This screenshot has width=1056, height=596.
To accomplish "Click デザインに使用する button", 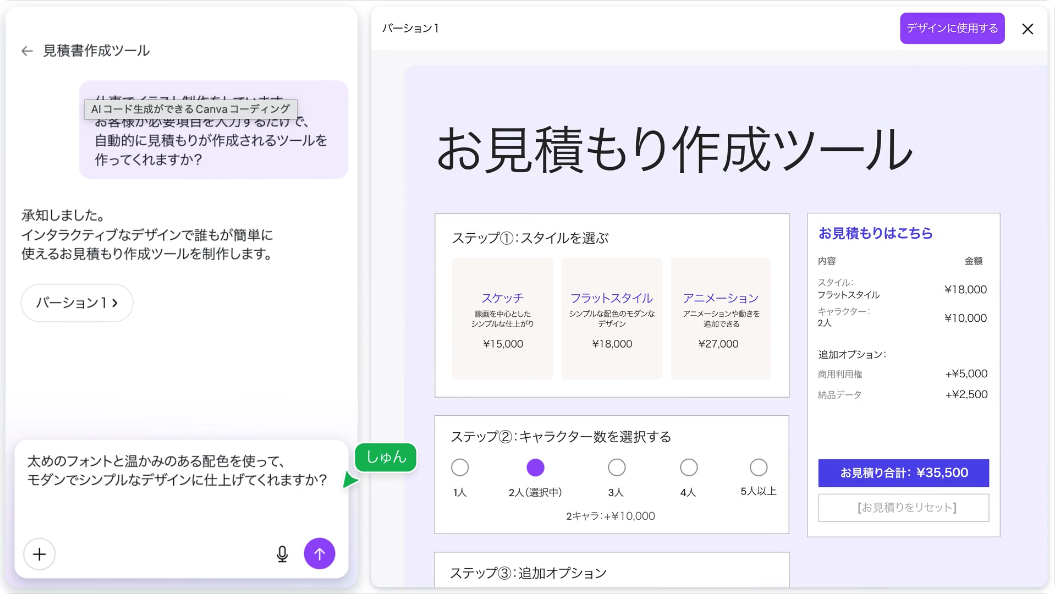I will click(x=951, y=29).
